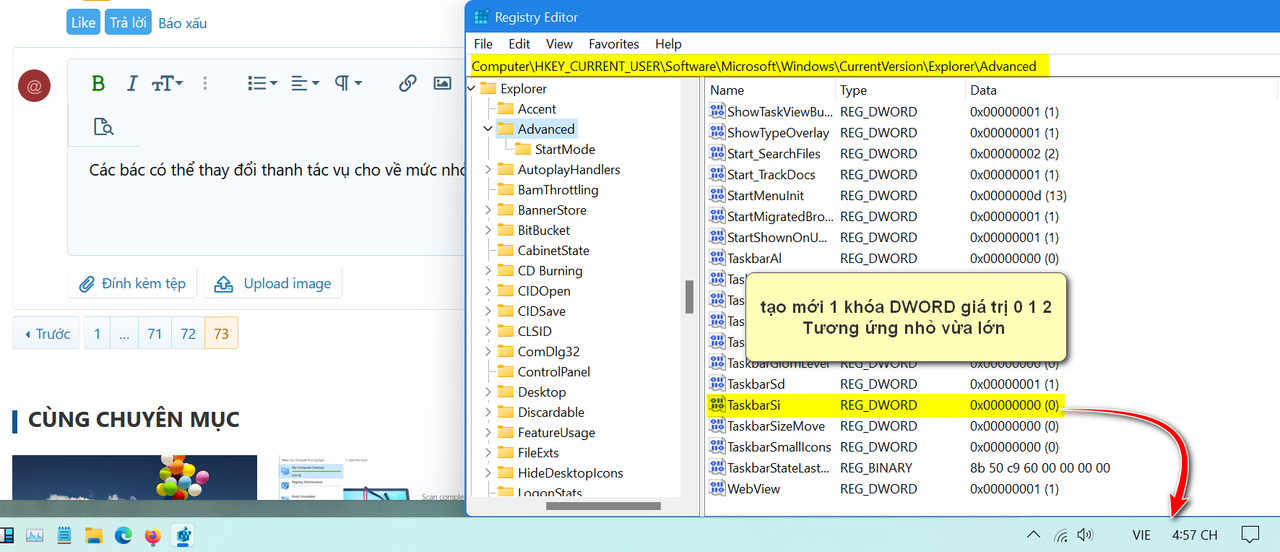Click the WebView value icon
The image size is (1280, 552).
pos(717,489)
